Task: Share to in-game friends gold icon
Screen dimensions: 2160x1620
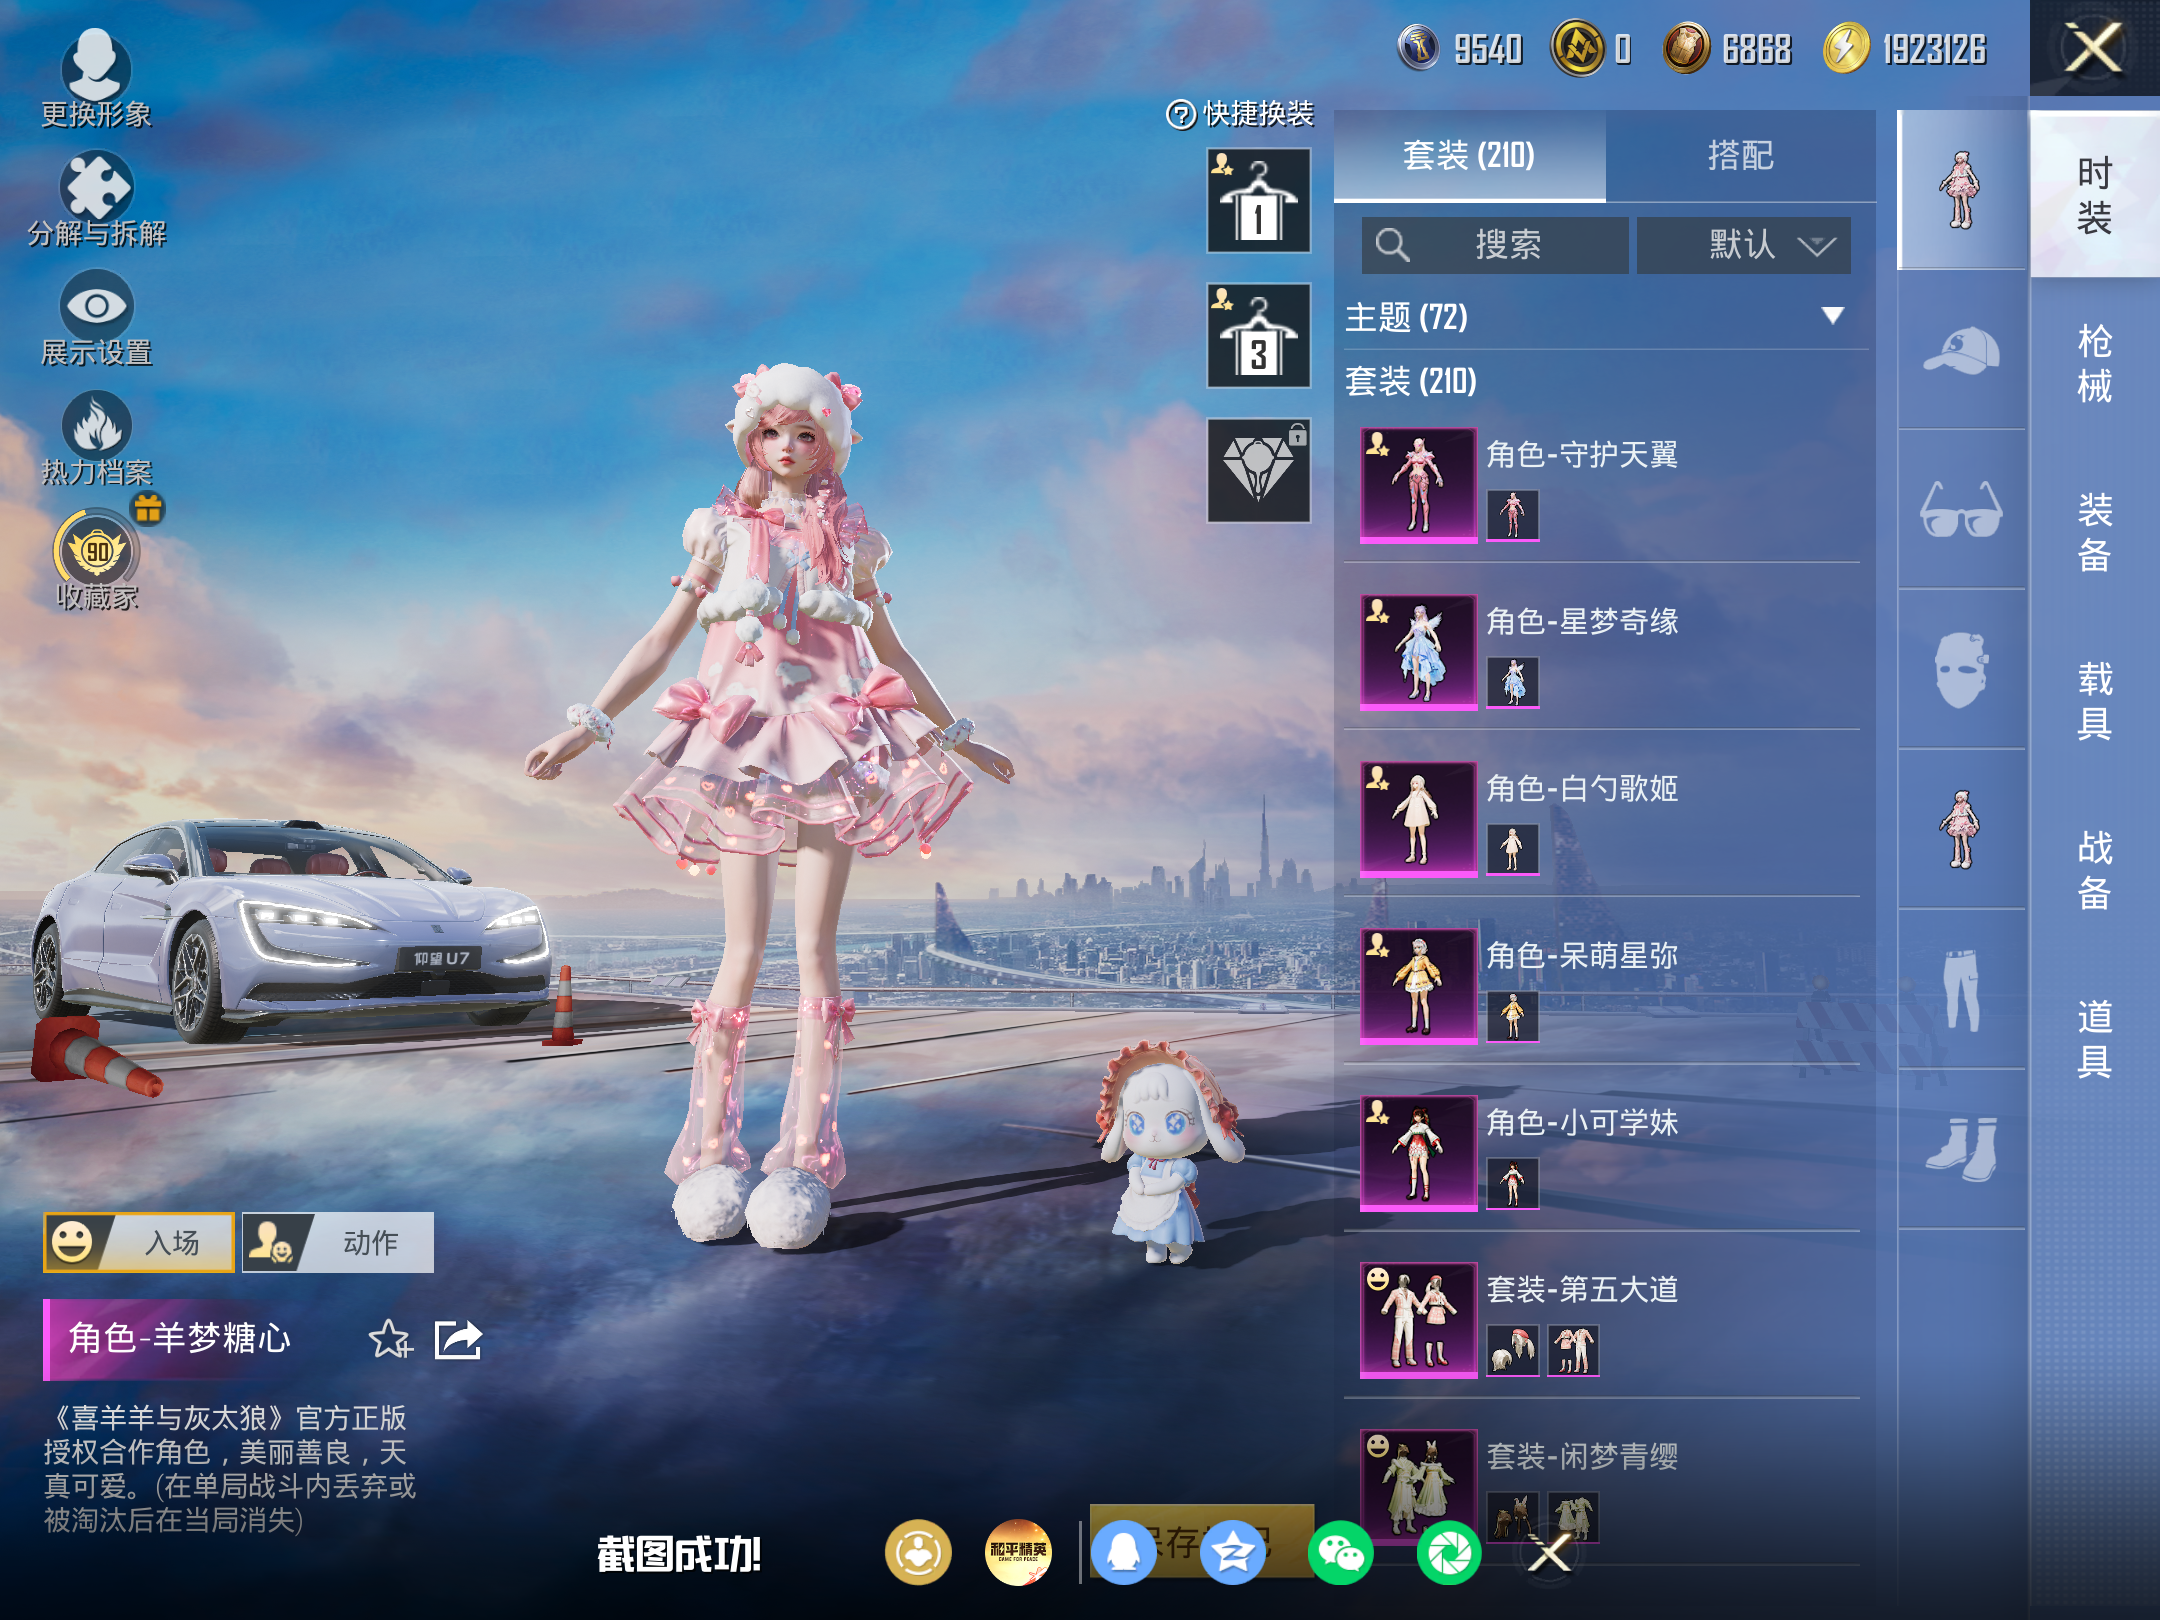Action: click(918, 1553)
